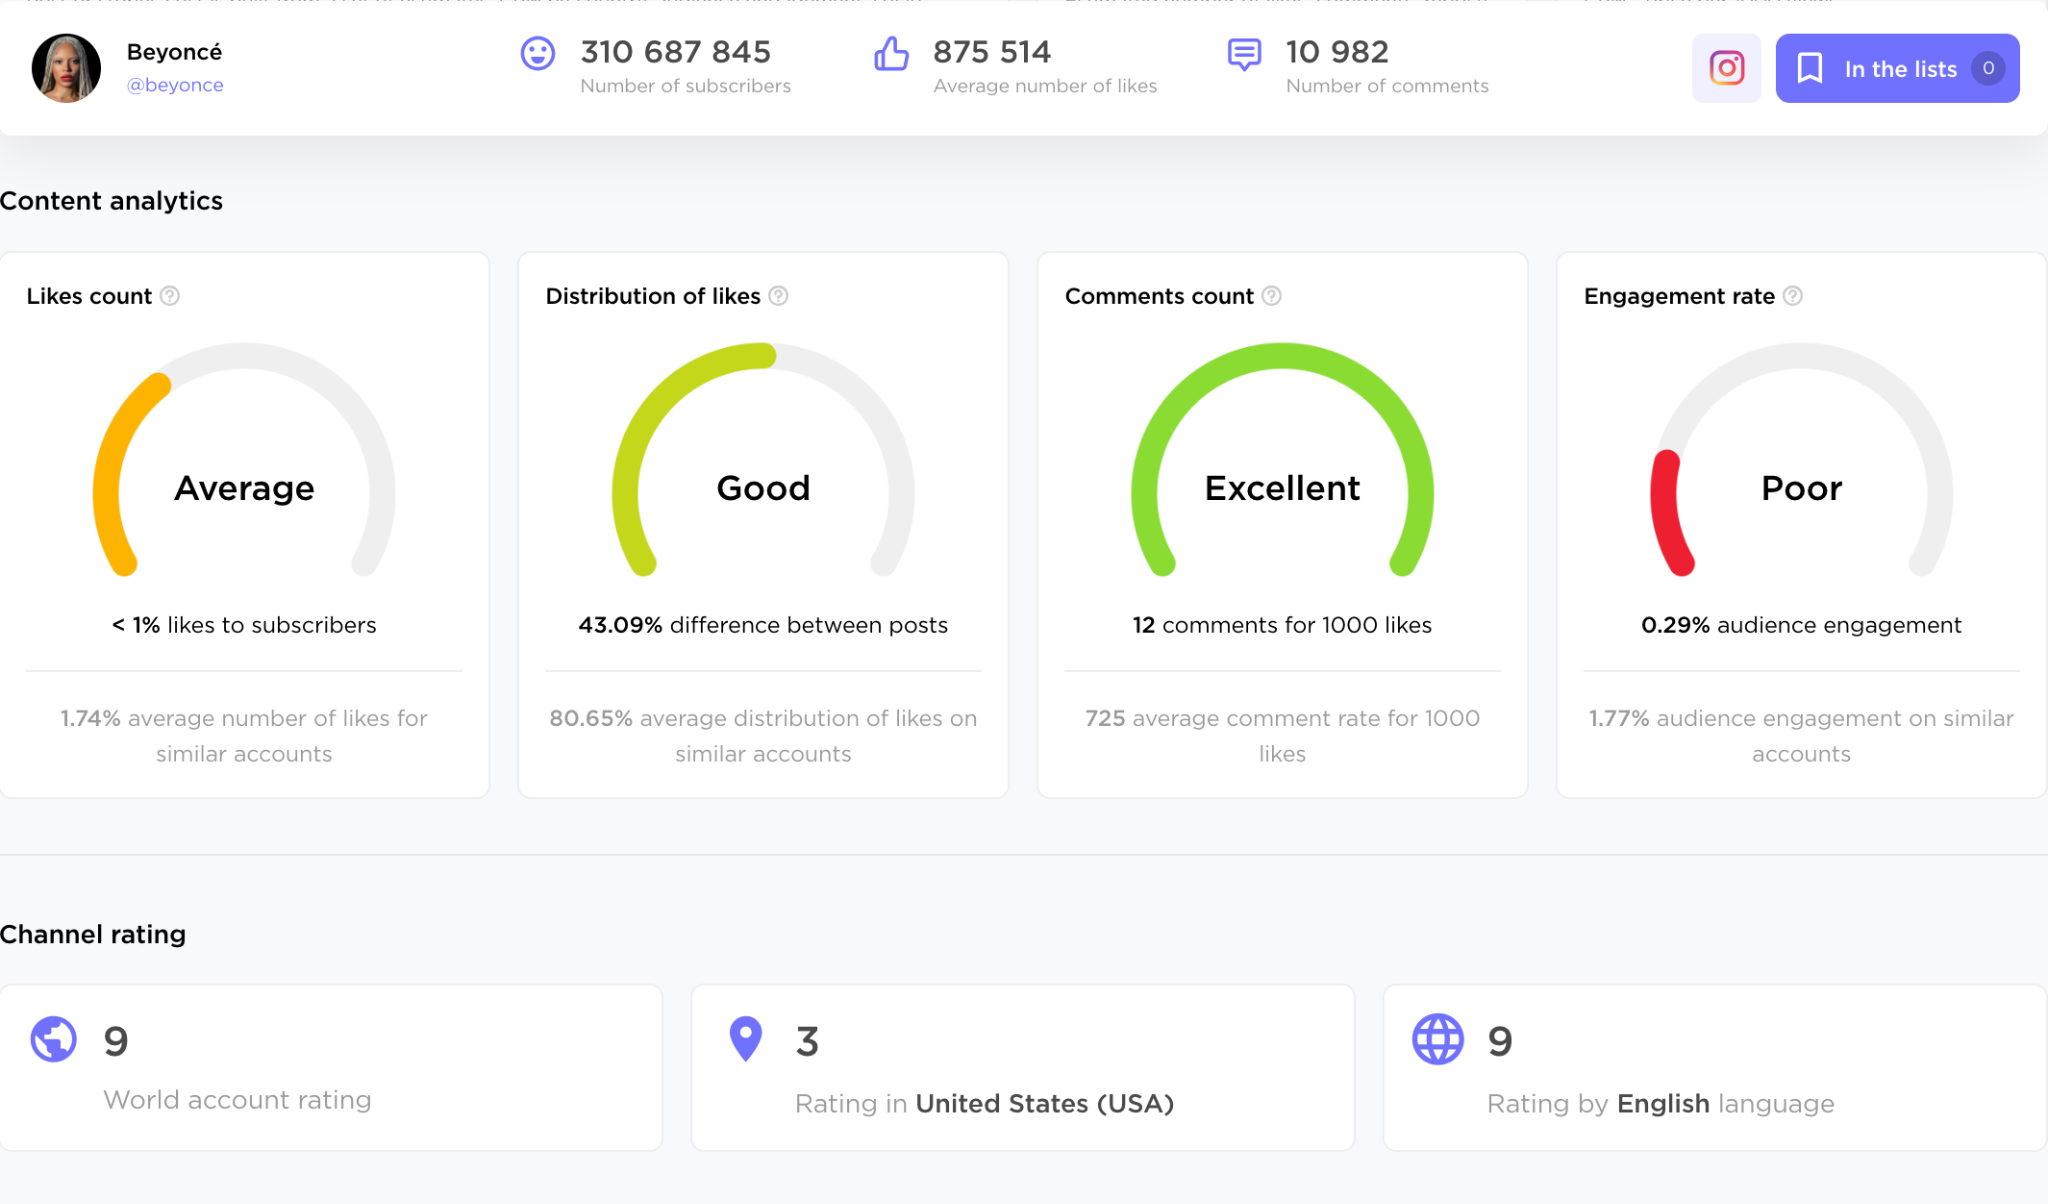This screenshot has height=1204, width=2048.
Task: Open the Likes count help tooltip icon
Action: [170, 296]
